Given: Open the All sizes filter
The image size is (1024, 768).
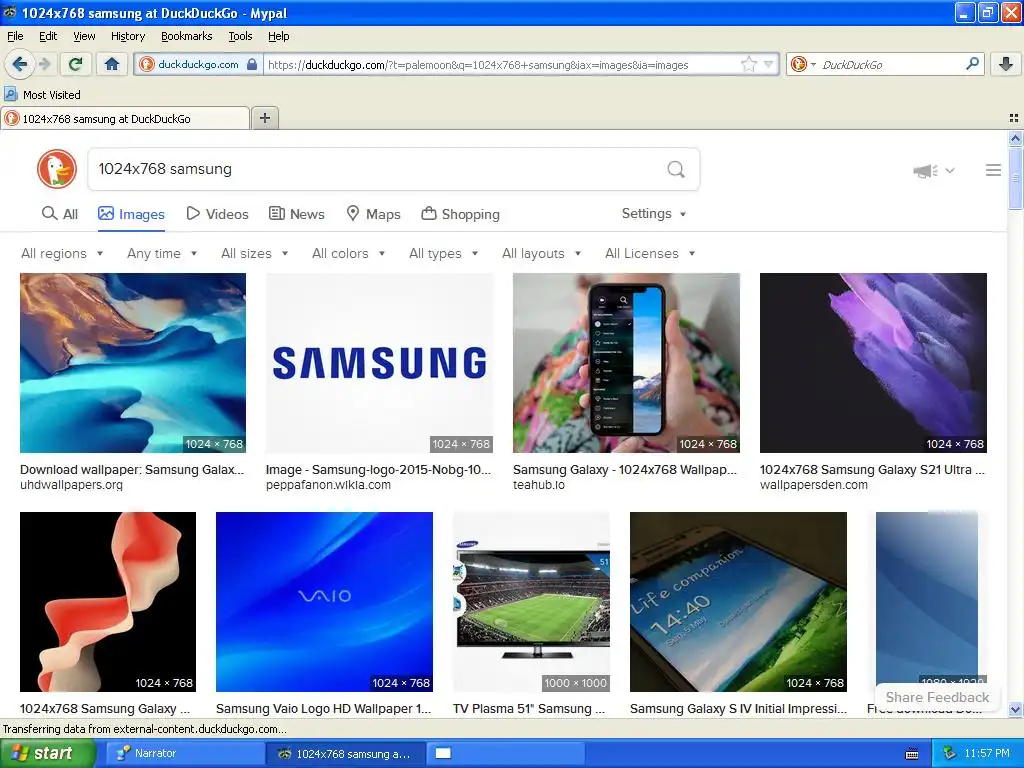Looking at the screenshot, I should (x=255, y=253).
